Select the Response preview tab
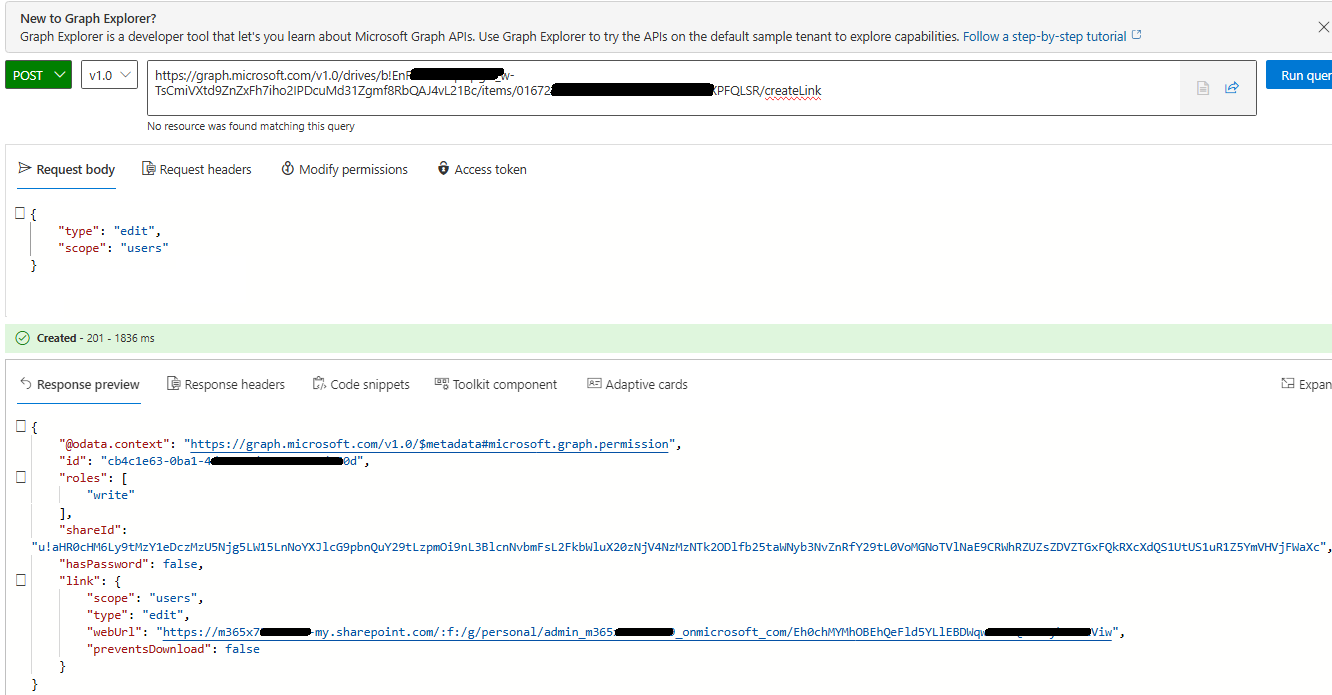1332x695 pixels. coord(80,384)
